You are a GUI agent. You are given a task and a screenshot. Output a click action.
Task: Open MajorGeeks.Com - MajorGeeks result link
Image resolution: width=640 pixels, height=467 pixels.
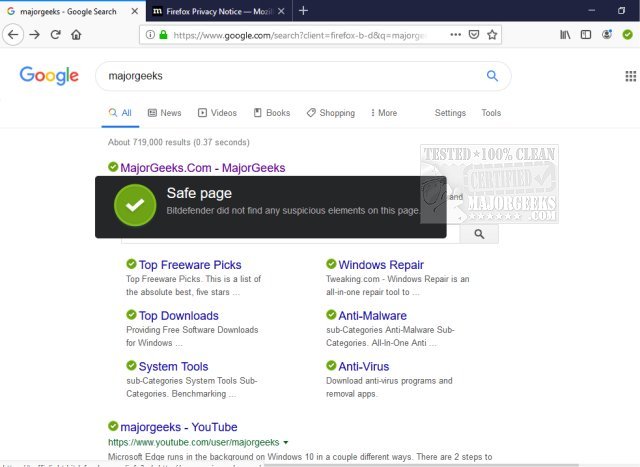pyautogui.click(x=203, y=168)
